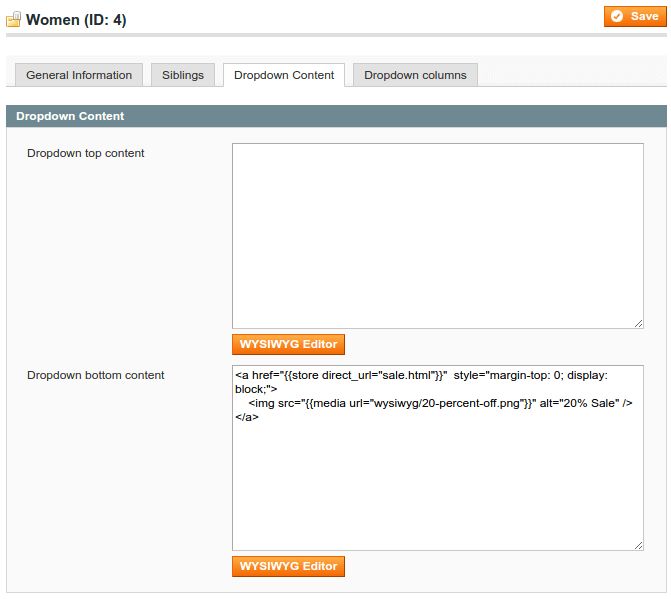Click resize handle of top content textarea
The image size is (671, 599).
pos(638,324)
